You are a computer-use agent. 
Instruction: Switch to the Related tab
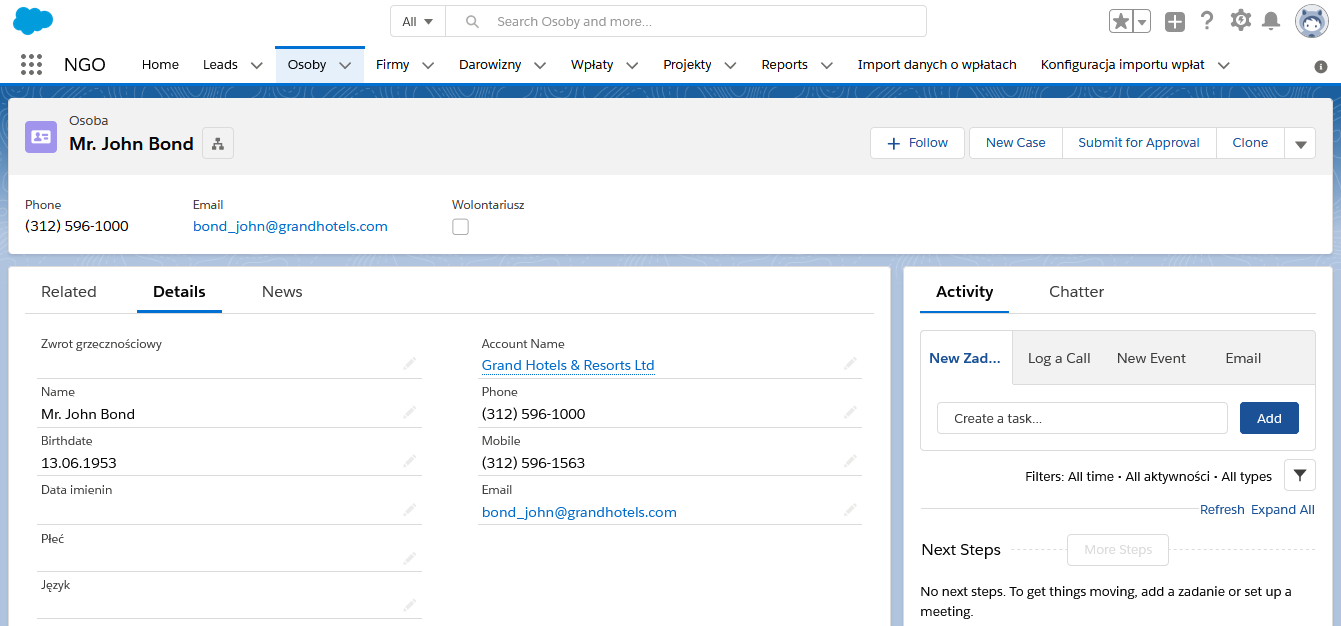pyautogui.click(x=69, y=292)
